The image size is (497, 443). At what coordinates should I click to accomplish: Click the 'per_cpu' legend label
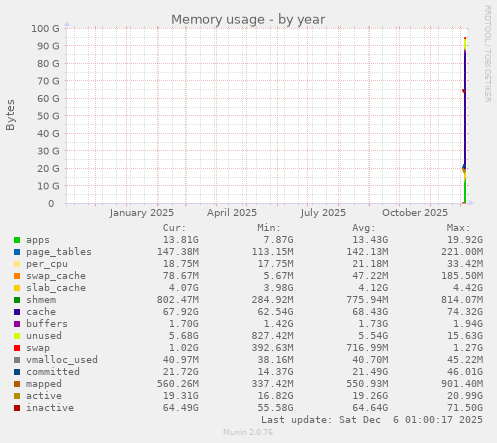pos(47,264)
